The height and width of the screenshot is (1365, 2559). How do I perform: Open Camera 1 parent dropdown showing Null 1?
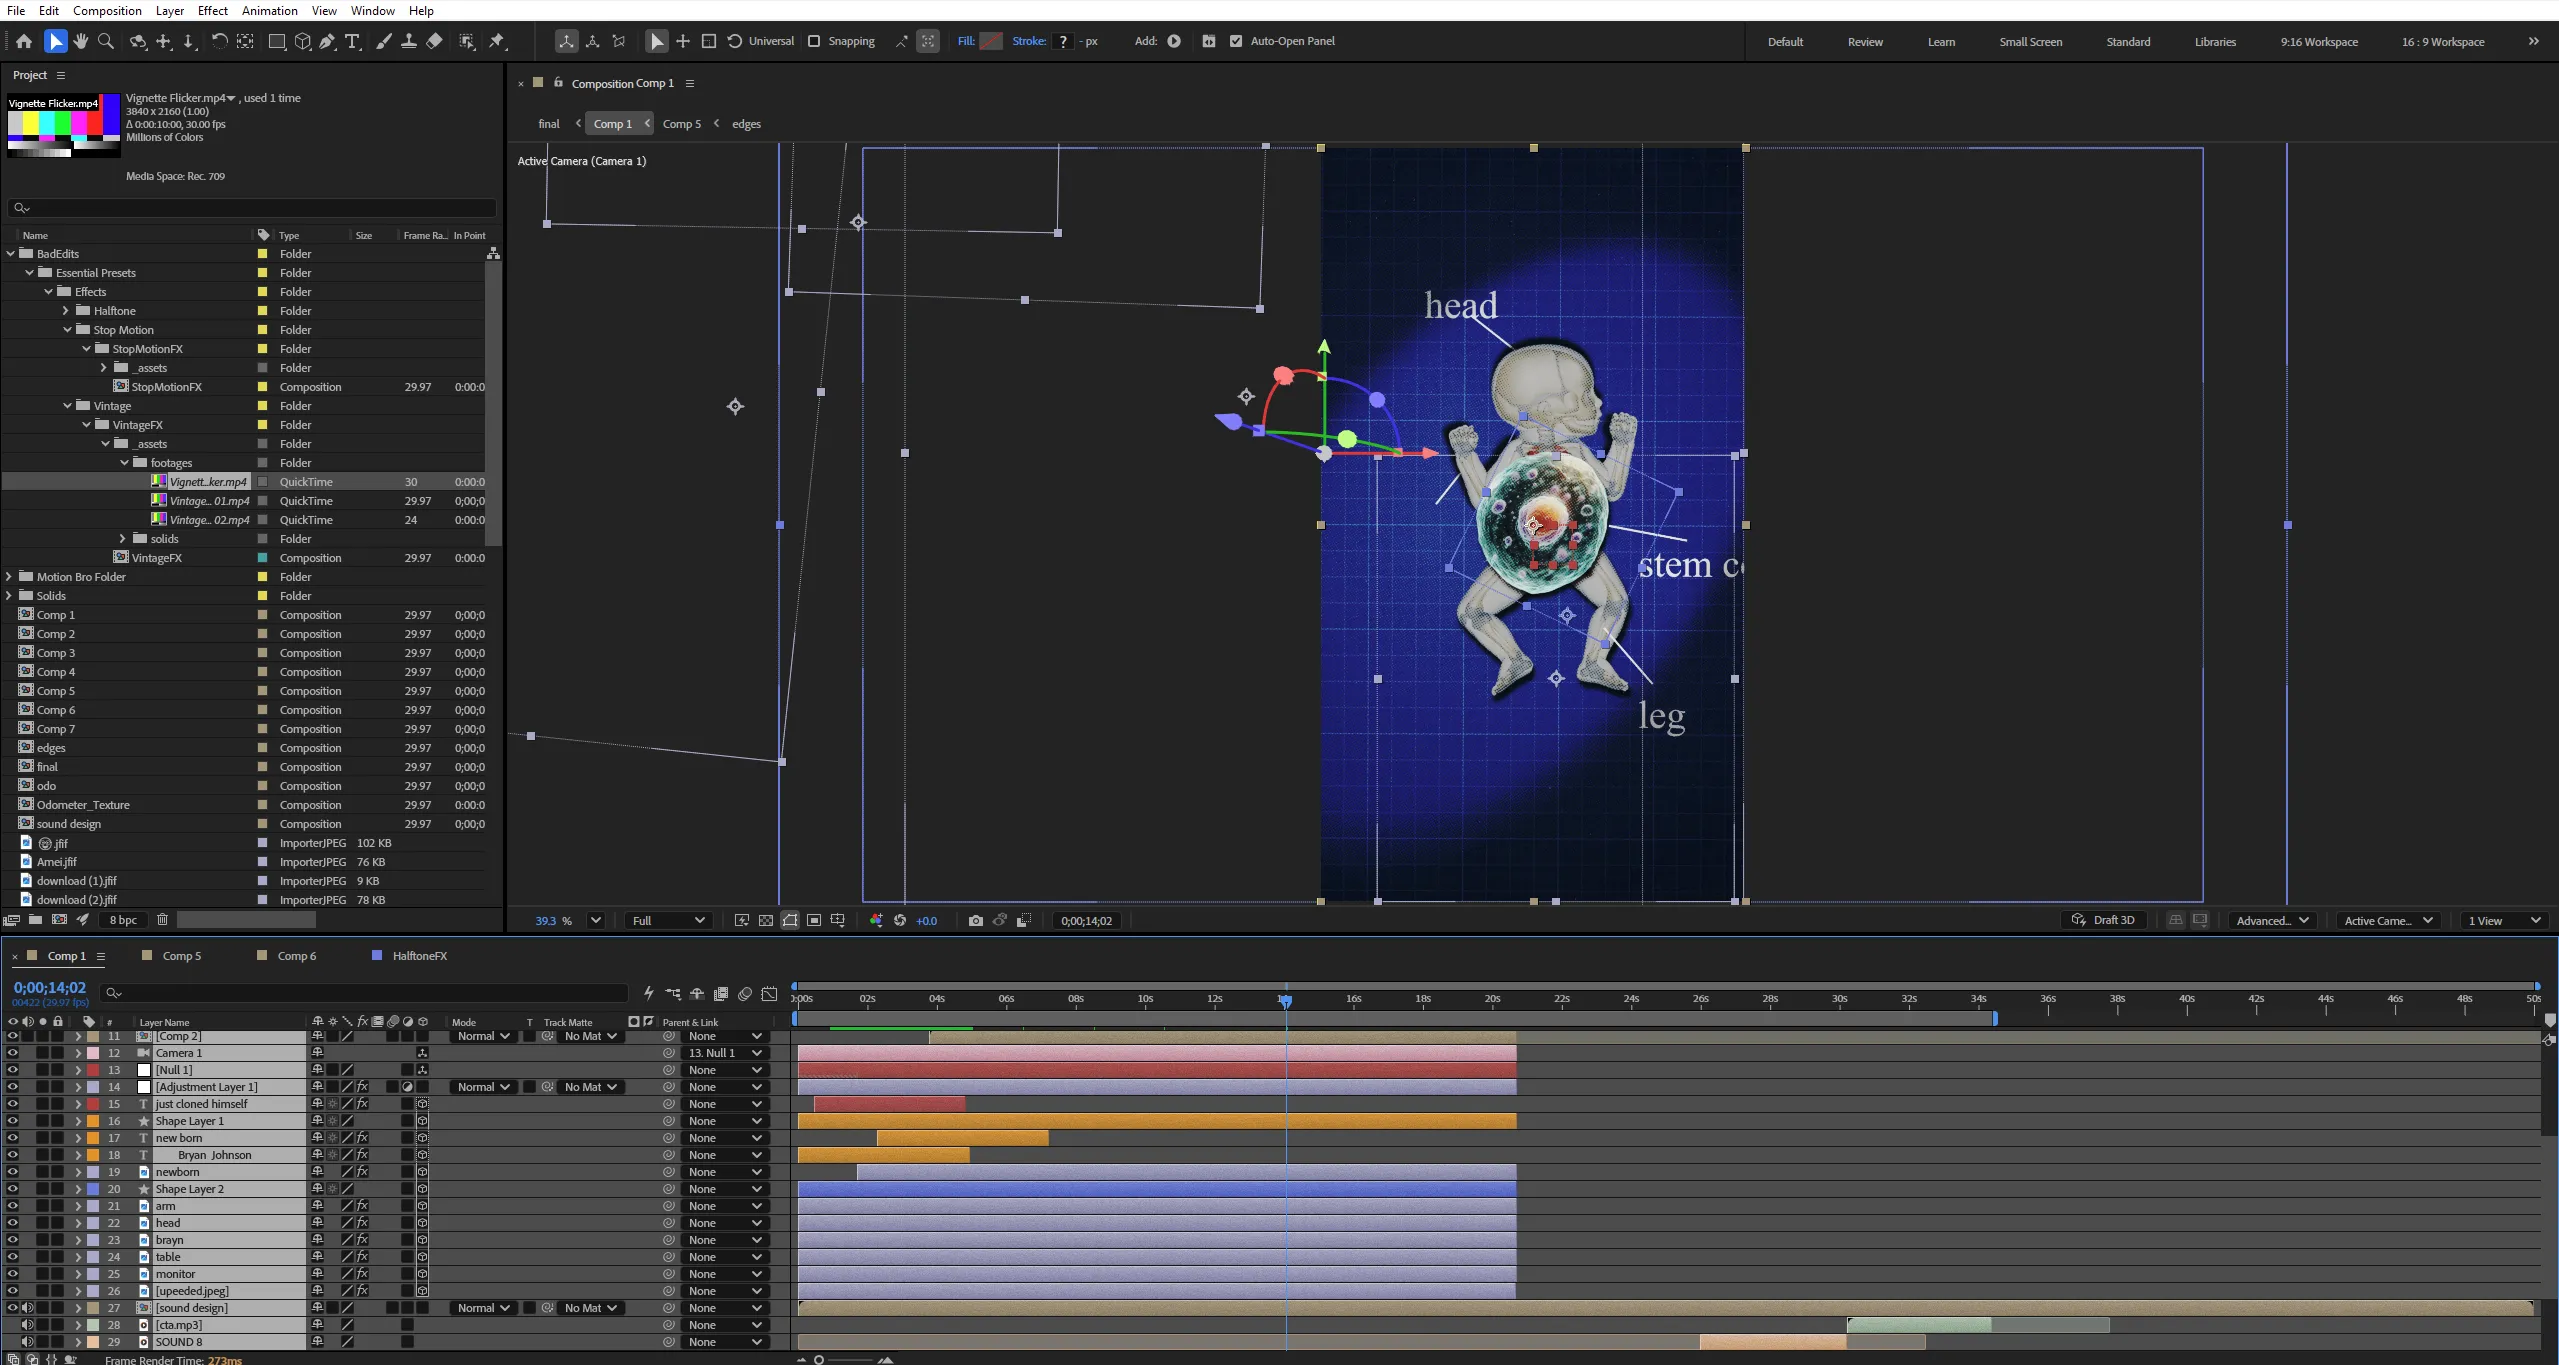tap(725, 1053)
